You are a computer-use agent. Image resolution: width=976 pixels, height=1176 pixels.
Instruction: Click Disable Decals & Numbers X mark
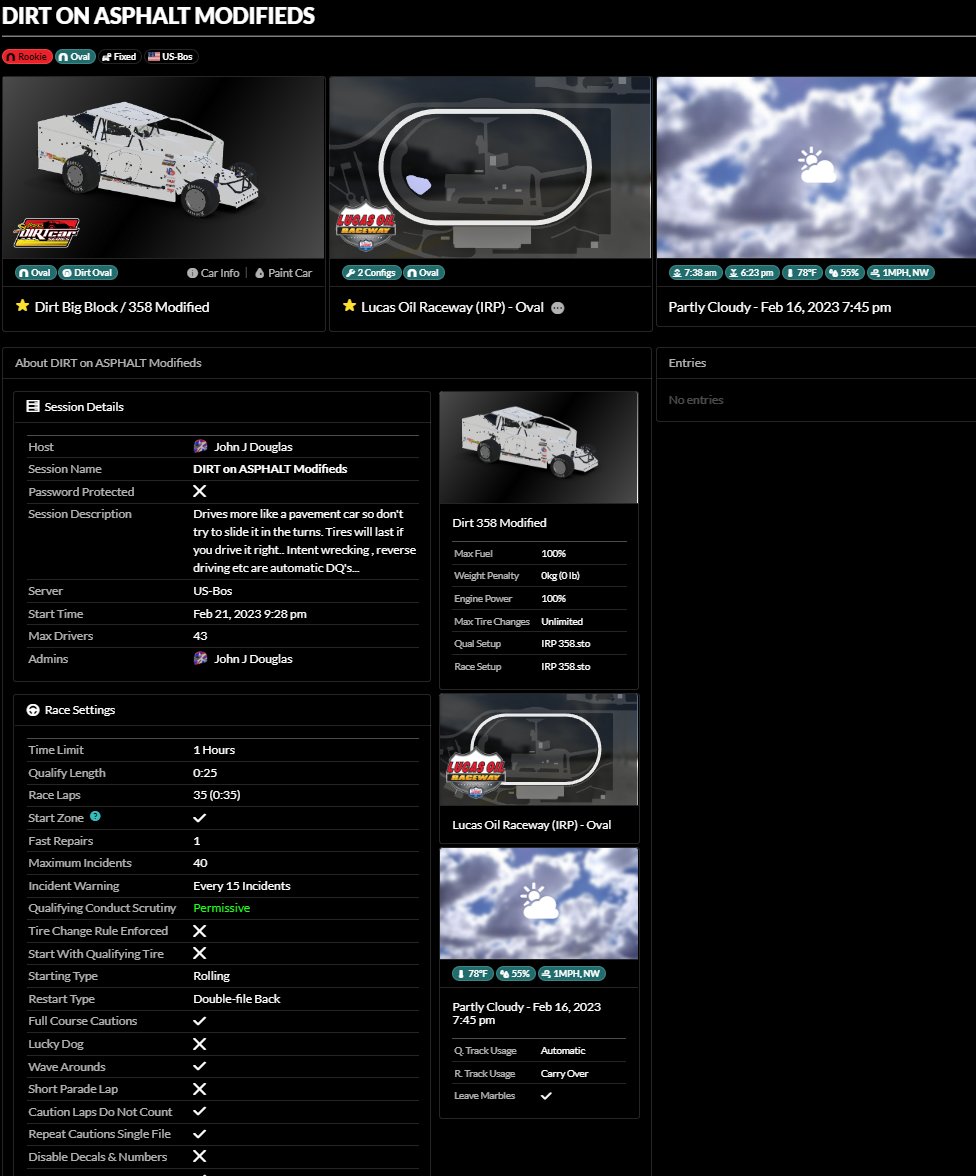(200, 1156)
